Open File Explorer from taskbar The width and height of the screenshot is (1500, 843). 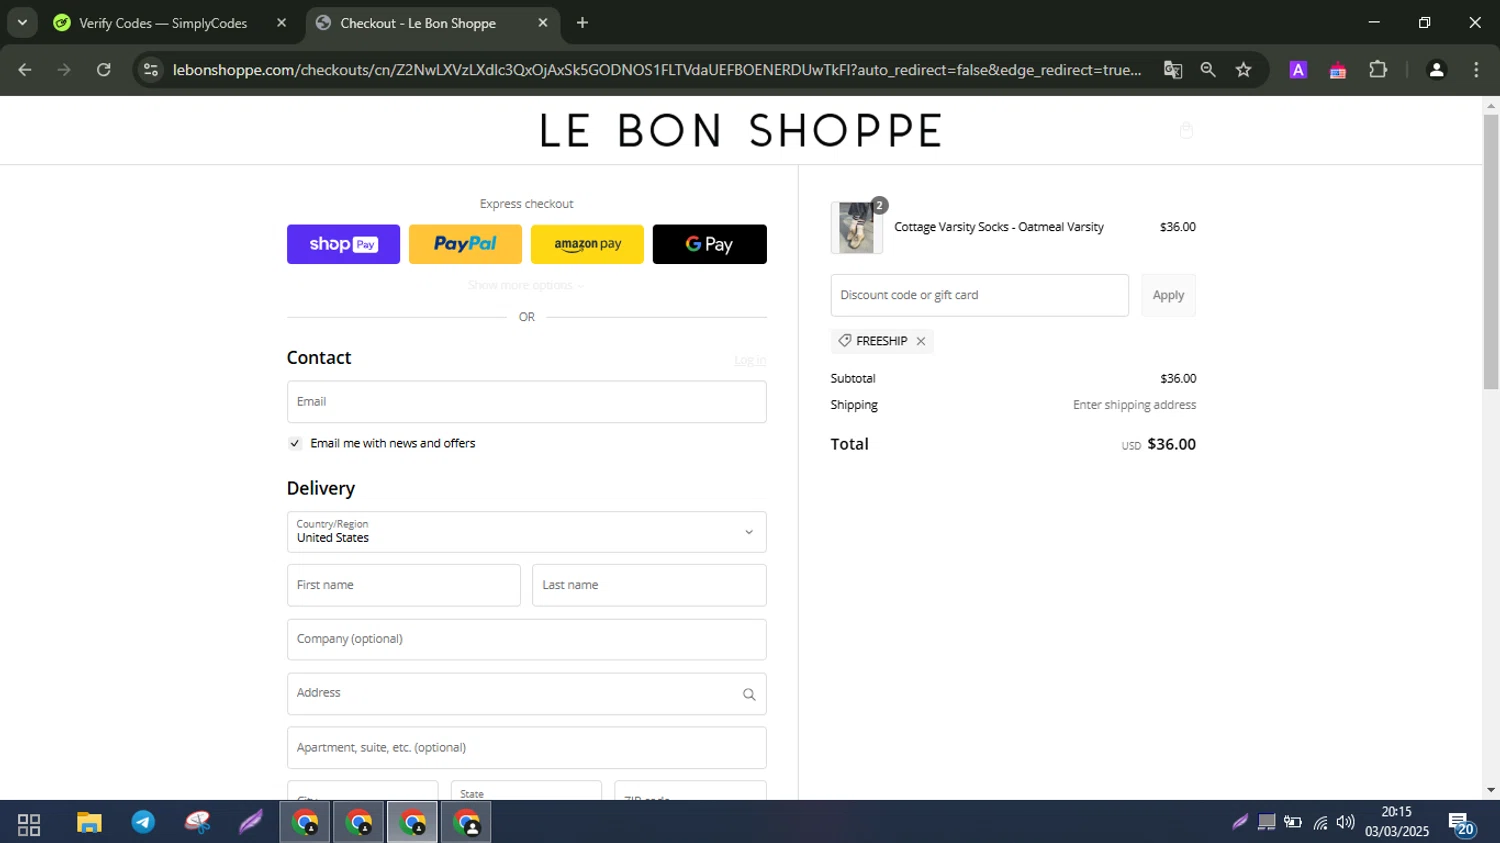(89, 823)
